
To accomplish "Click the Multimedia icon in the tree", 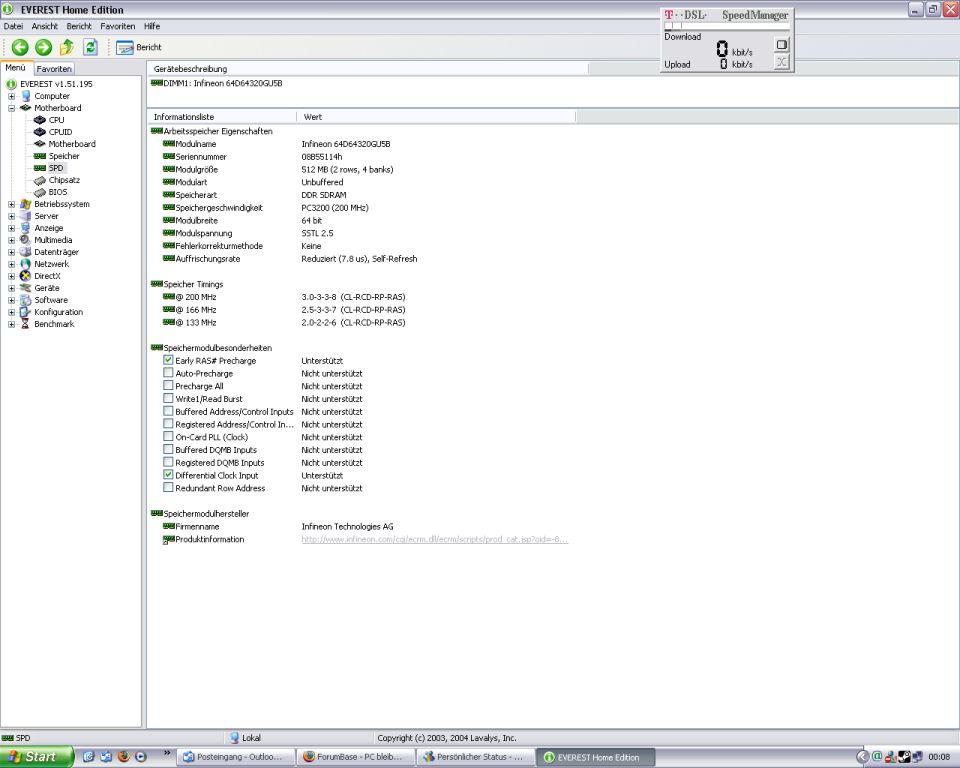I will tap(26, 240).
